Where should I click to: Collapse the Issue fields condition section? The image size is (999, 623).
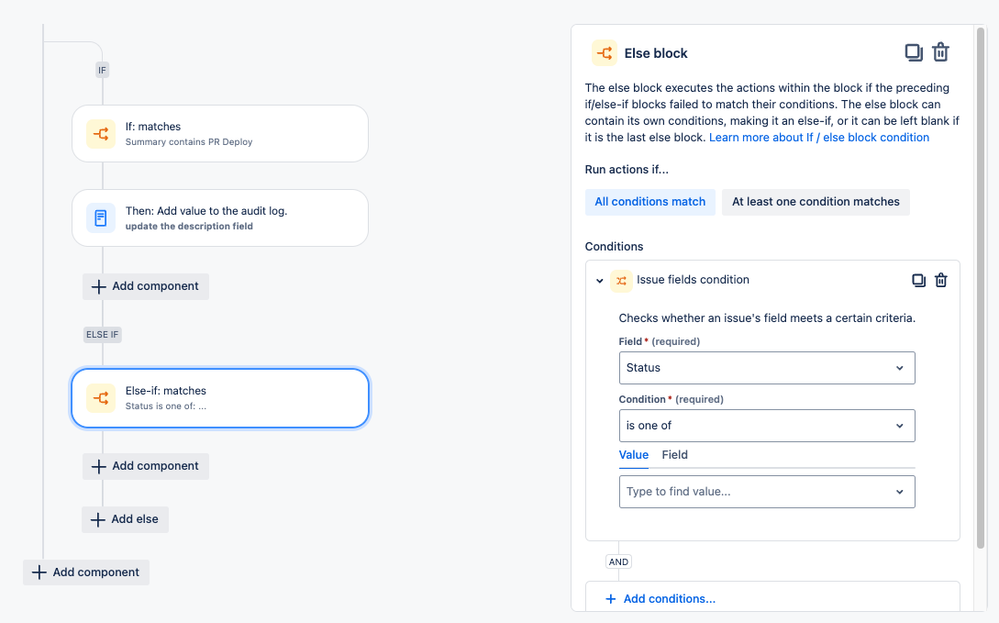tap(600, 281)
